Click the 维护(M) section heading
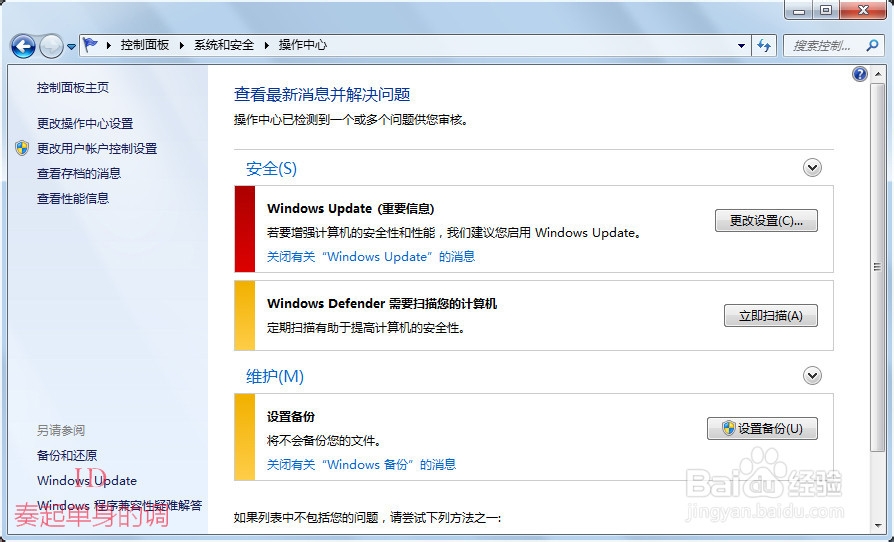Viewport: 894px width, 542px height. point(275,377)
